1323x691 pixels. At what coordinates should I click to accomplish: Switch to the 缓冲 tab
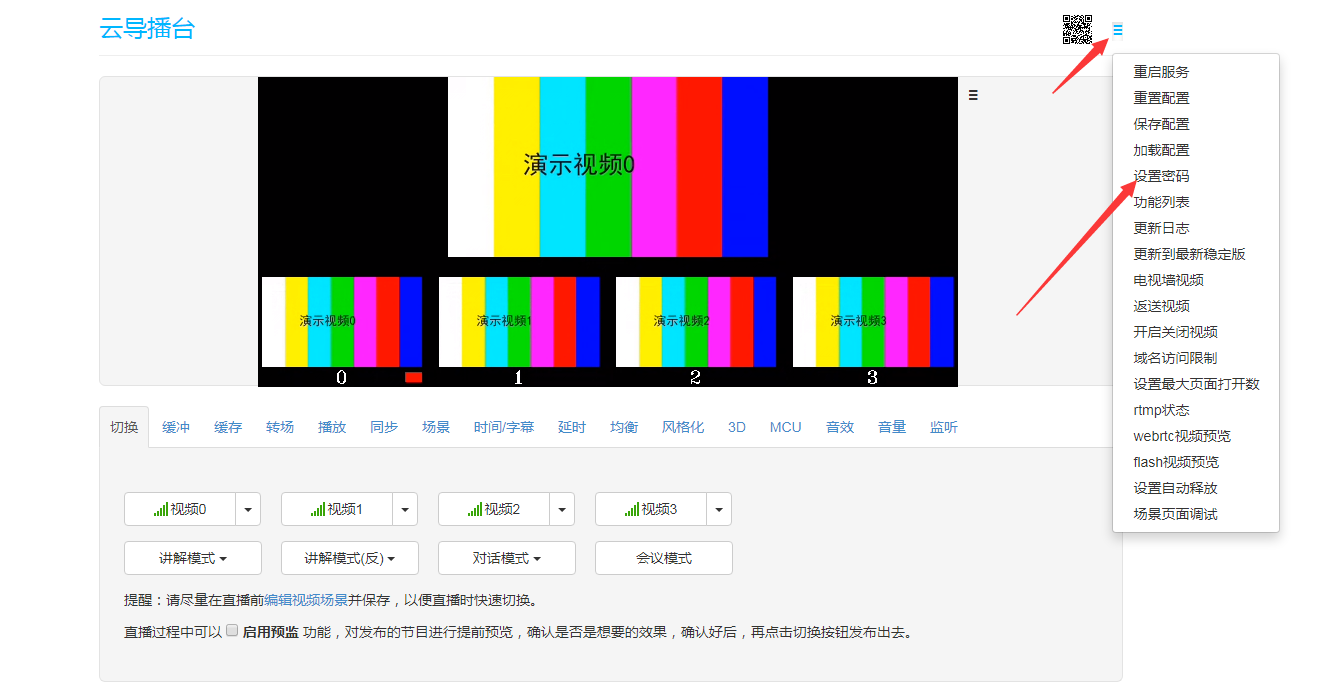(x=176, y=427)
